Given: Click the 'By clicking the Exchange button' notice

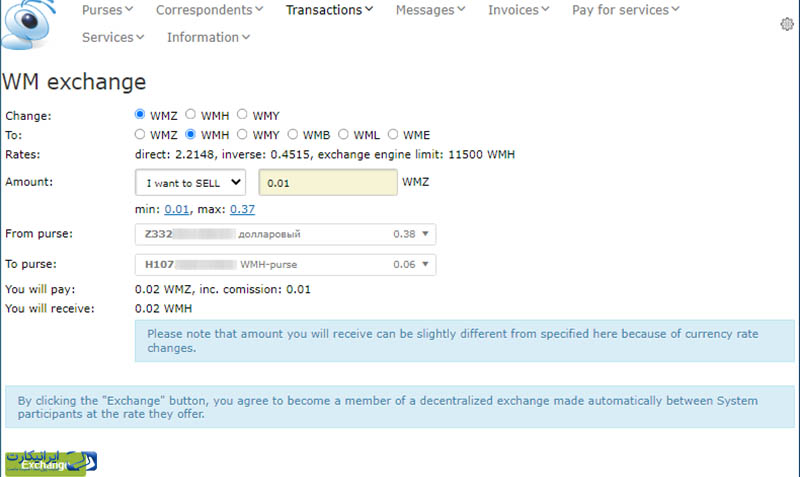Looking at the screenshot, I should point(400,407).
